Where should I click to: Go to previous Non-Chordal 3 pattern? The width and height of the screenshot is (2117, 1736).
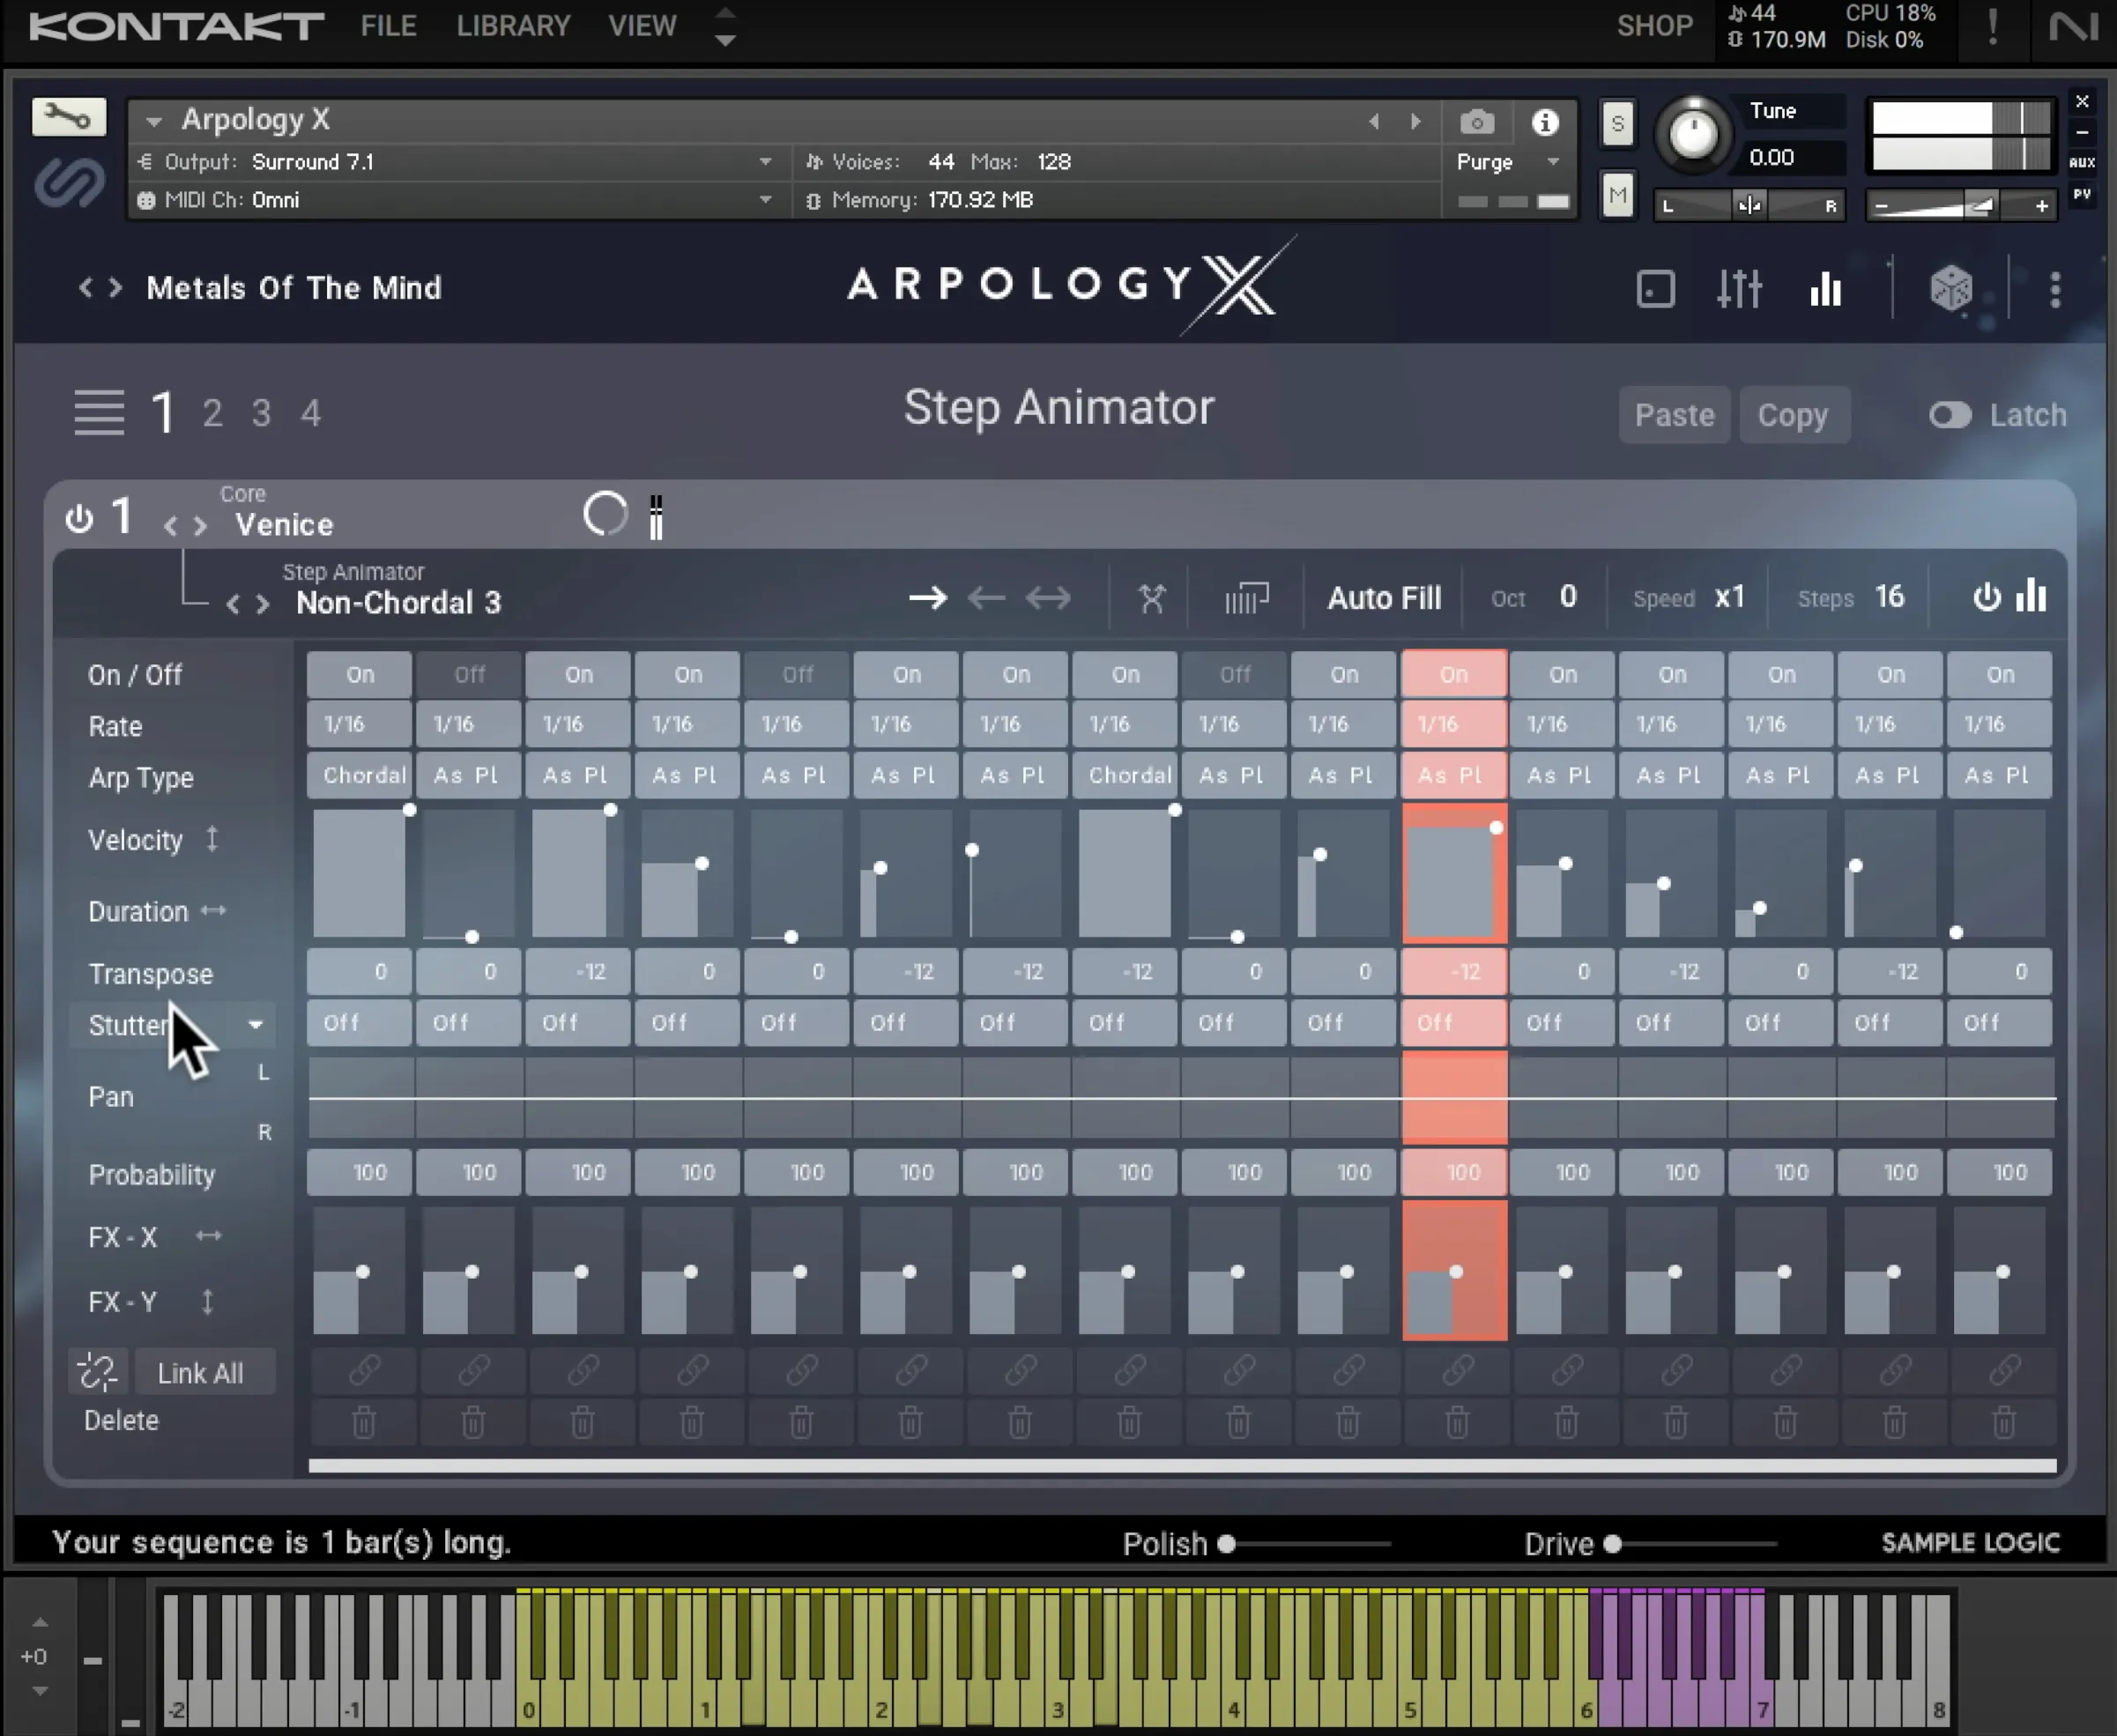(233, 603)
